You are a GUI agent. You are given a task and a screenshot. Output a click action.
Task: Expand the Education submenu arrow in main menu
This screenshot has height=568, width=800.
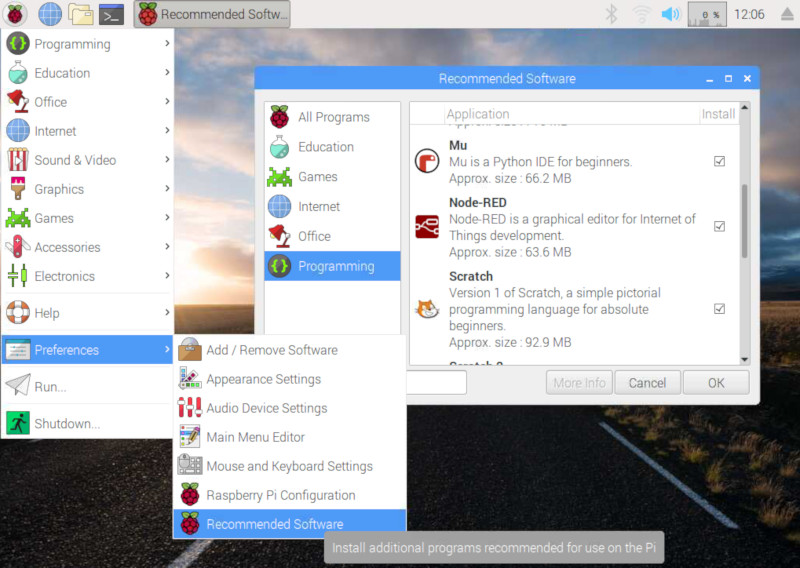coord(167,72)
